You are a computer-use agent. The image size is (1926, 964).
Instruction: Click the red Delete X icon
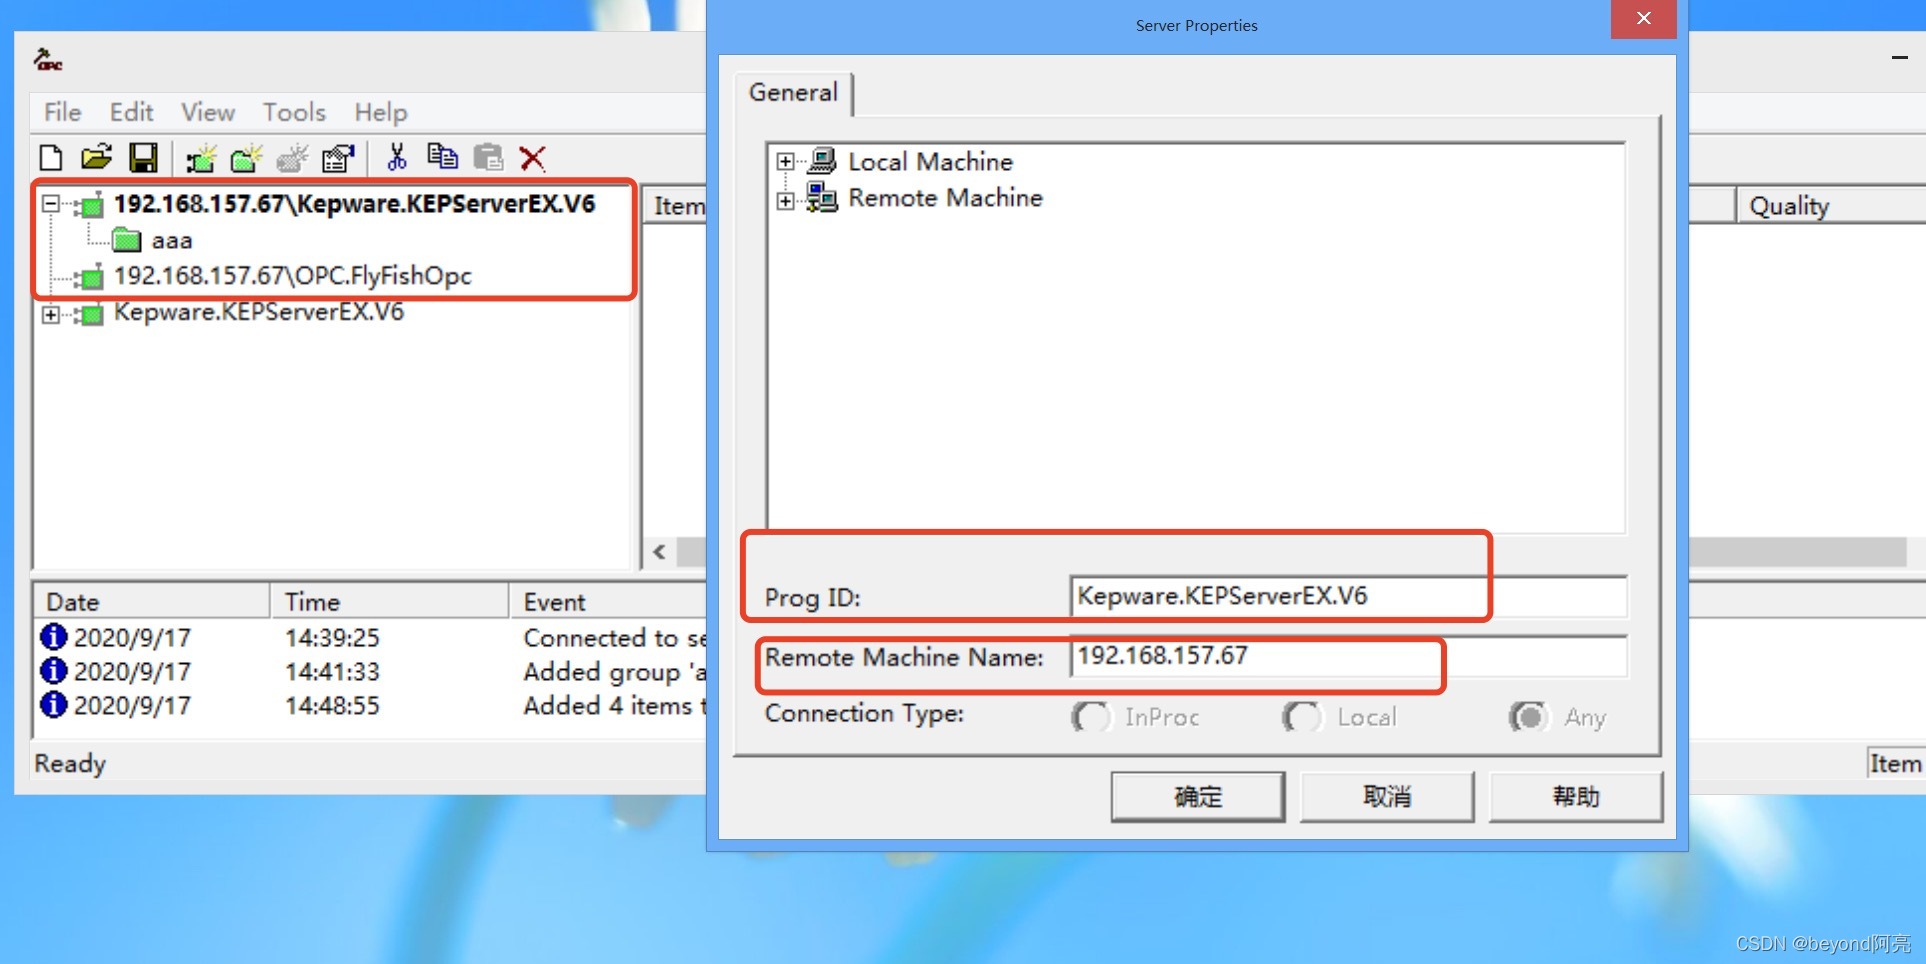tap(533, 158)
